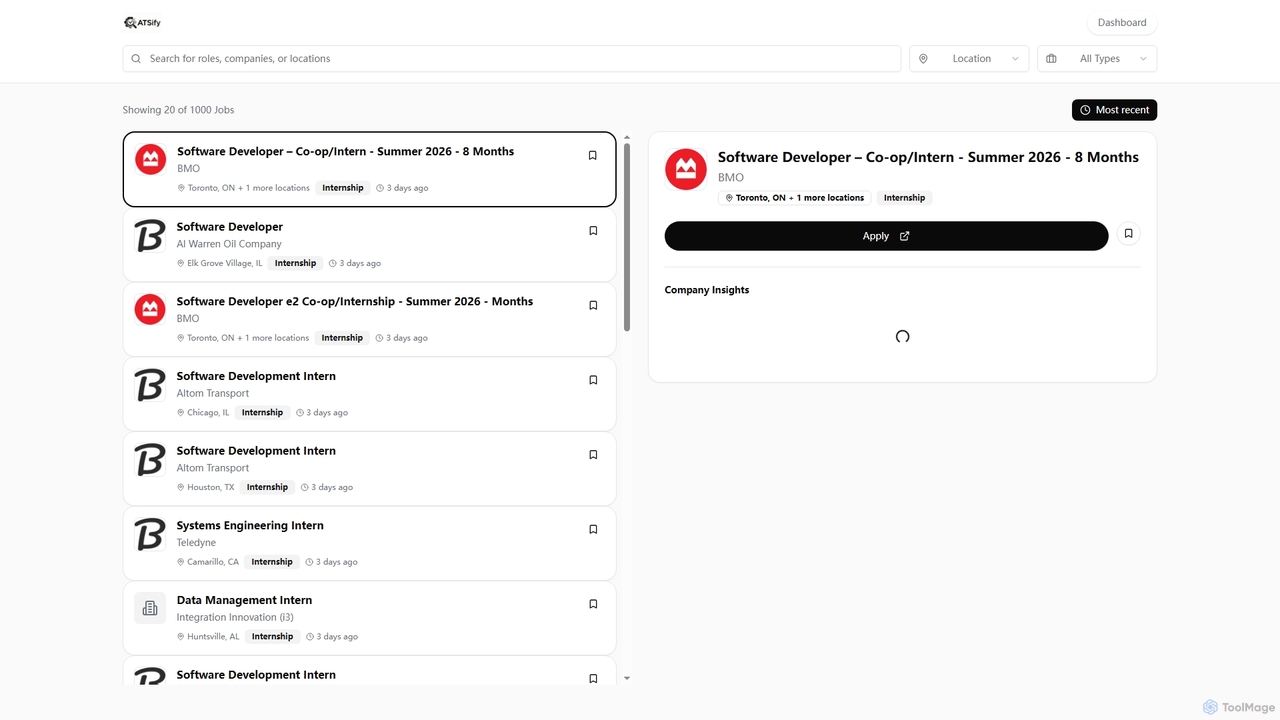Bookmark the Chicago Altom Transport intern job
The width and height of the screenshot is (1280, 720).
[x=593, y=380]
